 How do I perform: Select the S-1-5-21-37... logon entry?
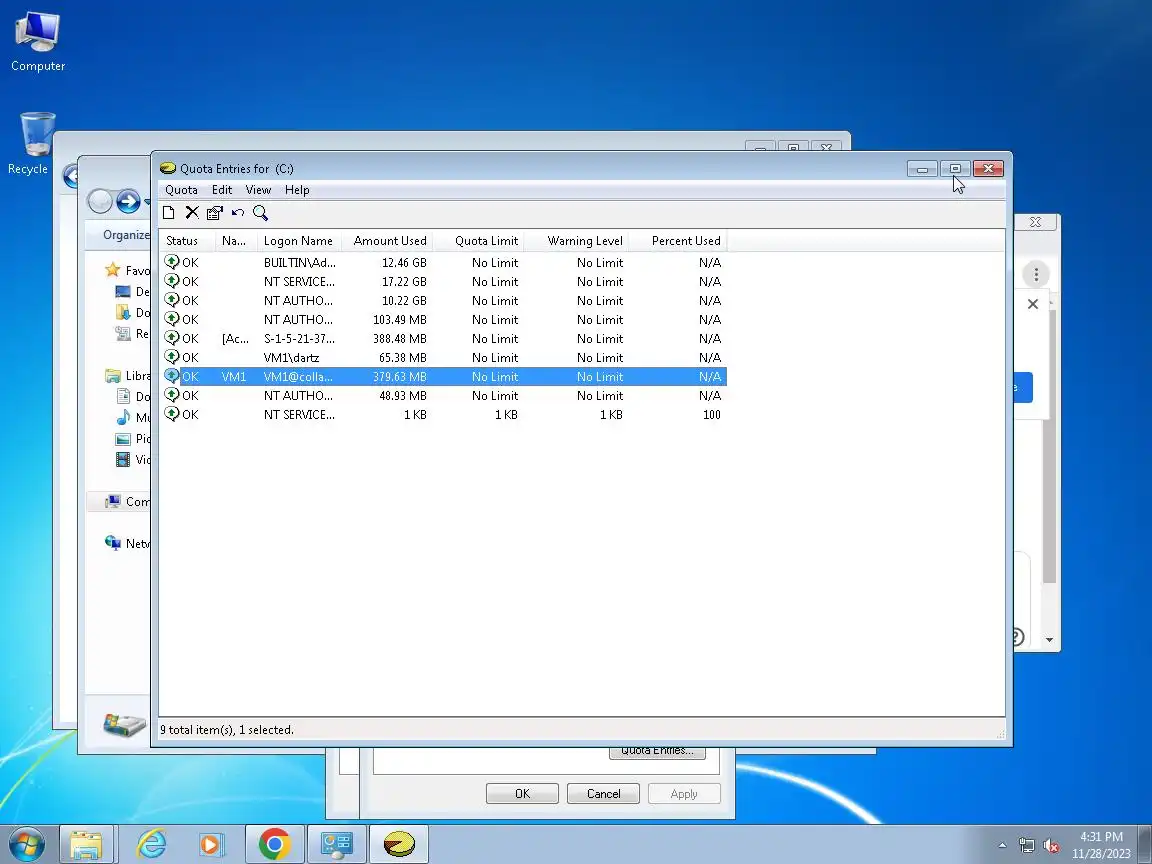[299, 339]
